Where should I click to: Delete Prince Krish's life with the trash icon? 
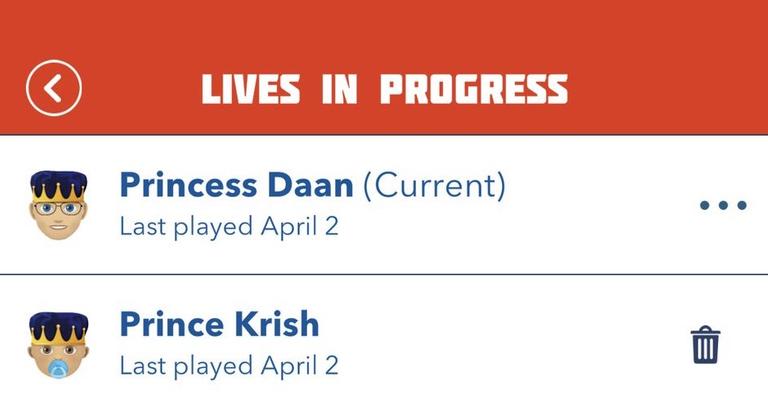point(705,346)
